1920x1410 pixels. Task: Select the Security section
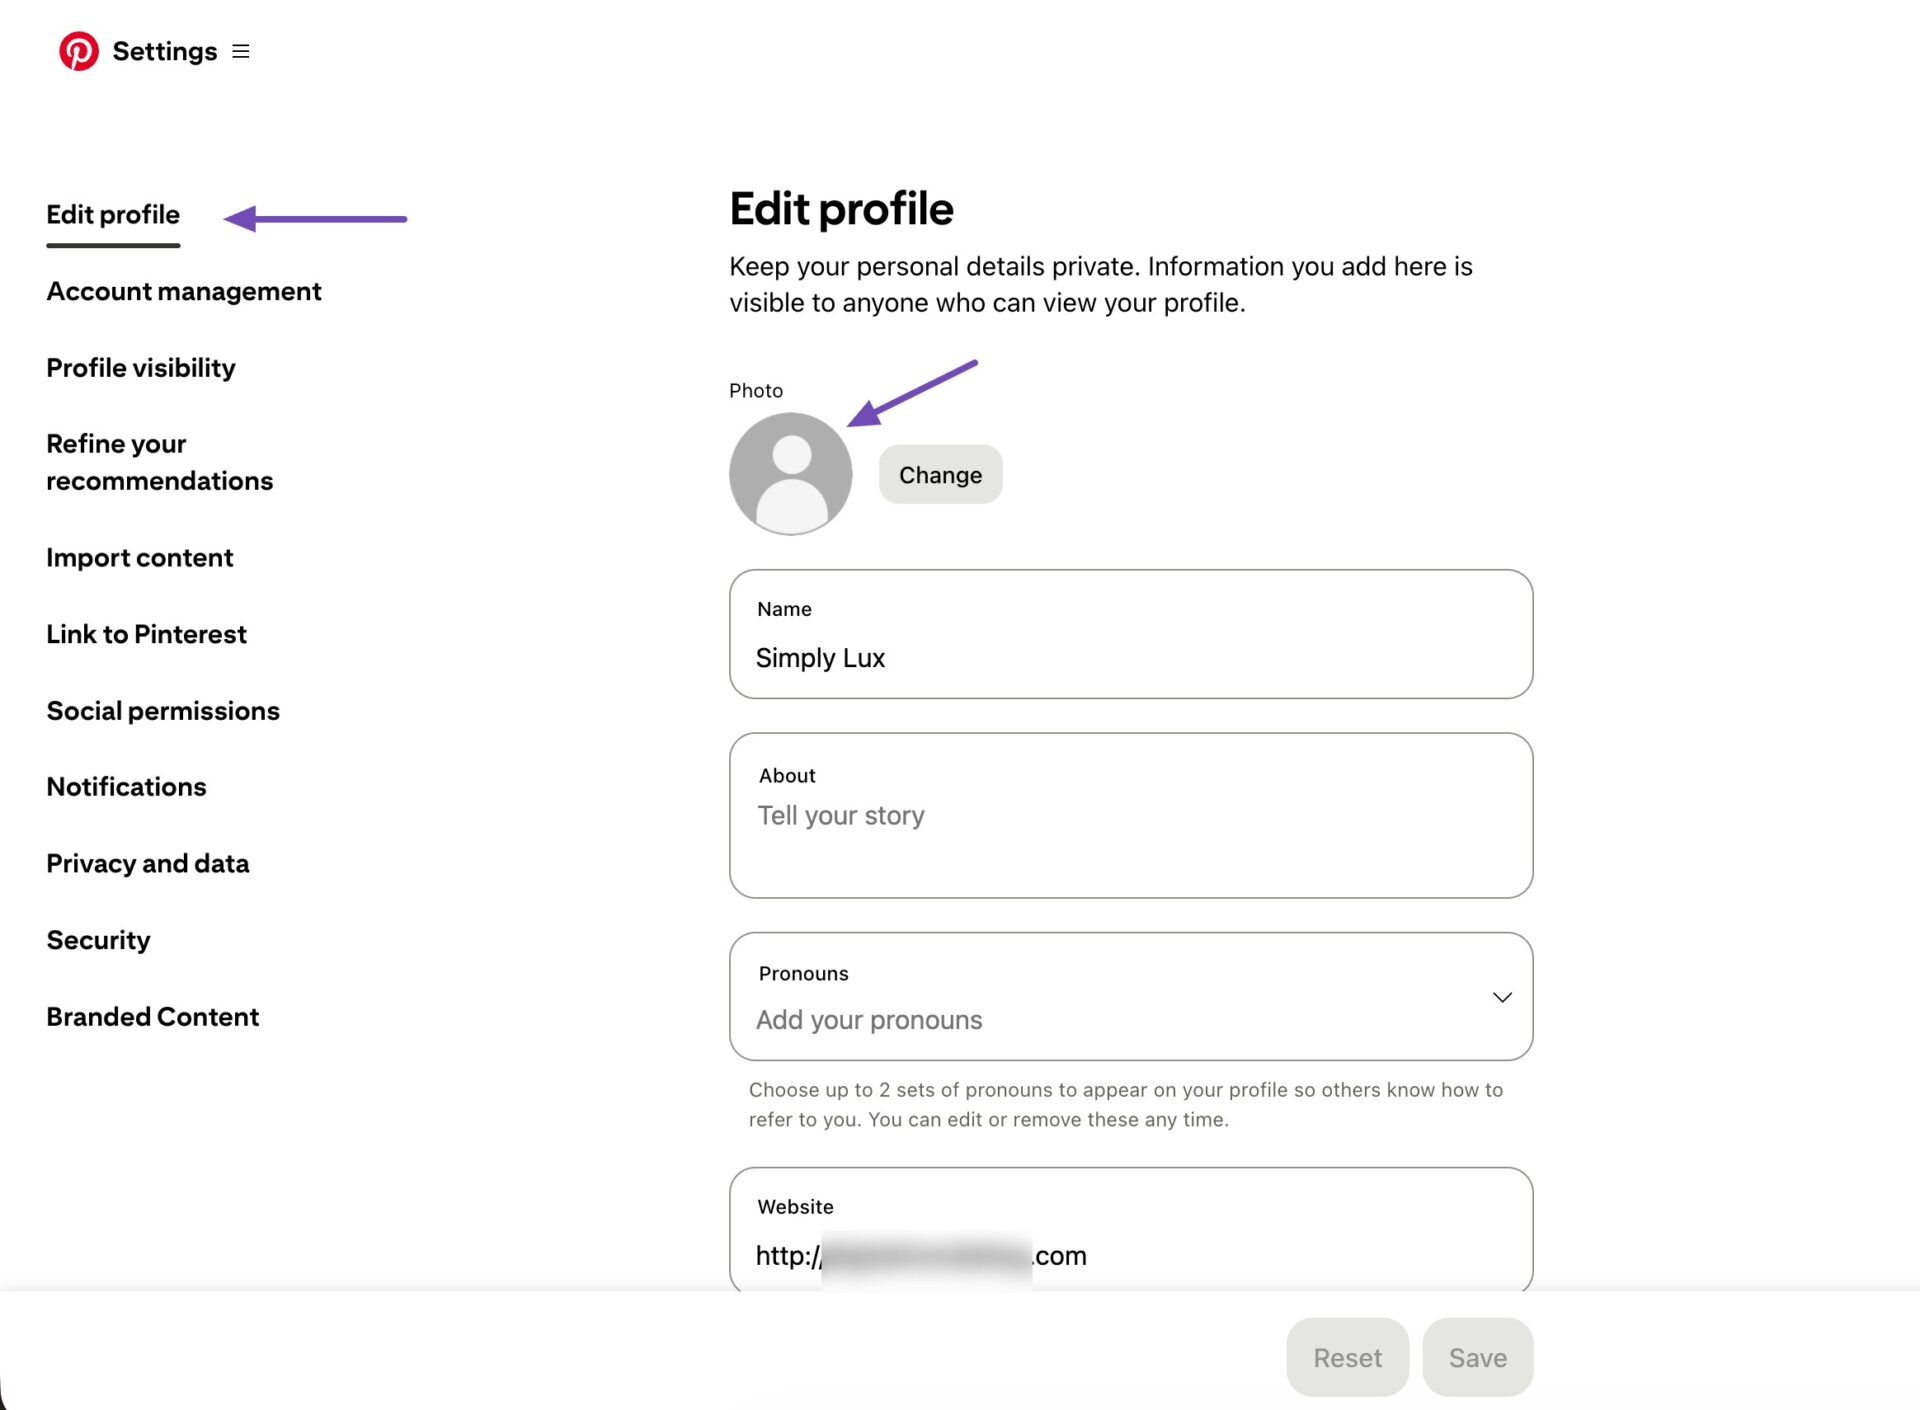(x=97, y=939)
